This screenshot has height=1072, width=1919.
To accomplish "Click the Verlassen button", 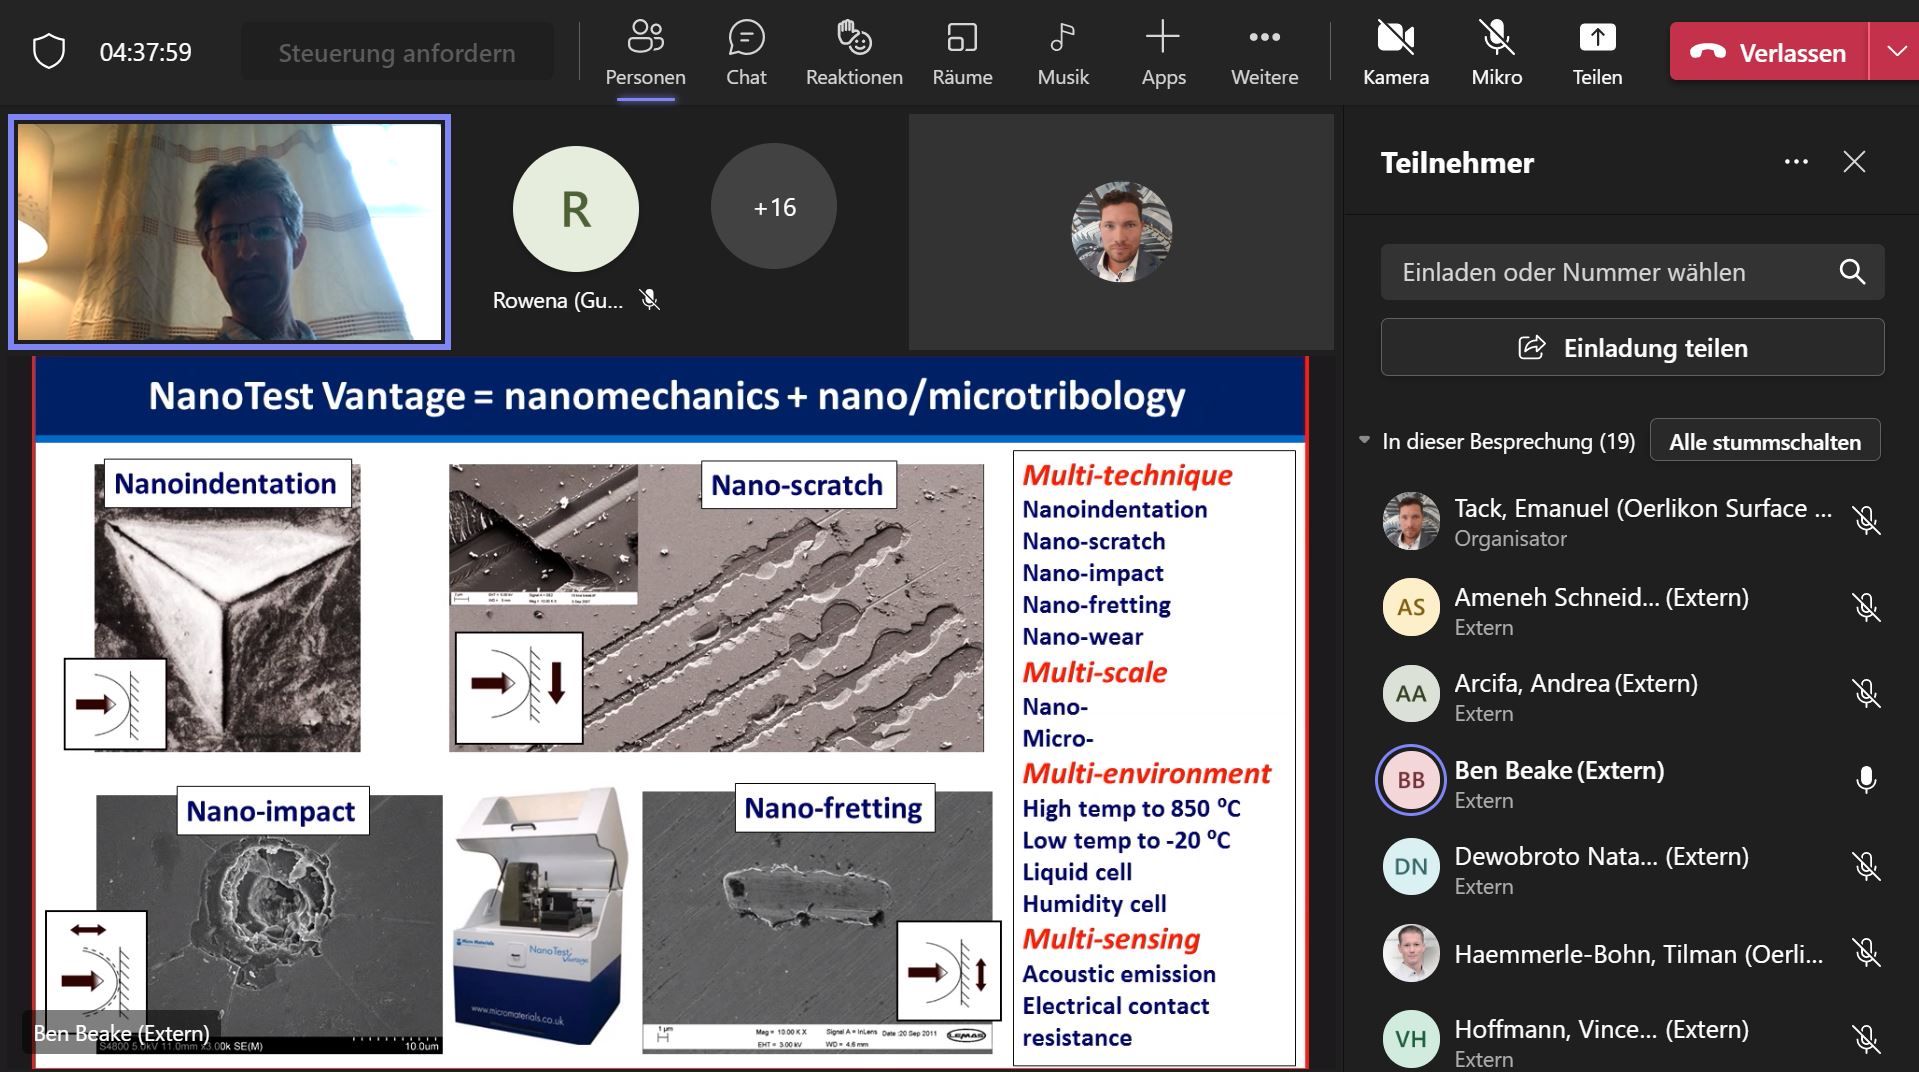I will 1769,52.
